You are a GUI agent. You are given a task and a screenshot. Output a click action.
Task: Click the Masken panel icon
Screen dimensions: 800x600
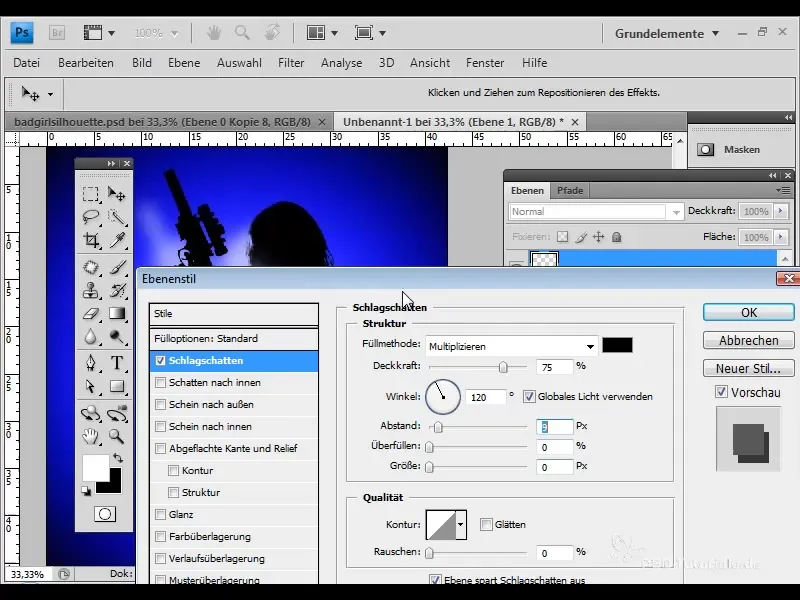(706, 149)
